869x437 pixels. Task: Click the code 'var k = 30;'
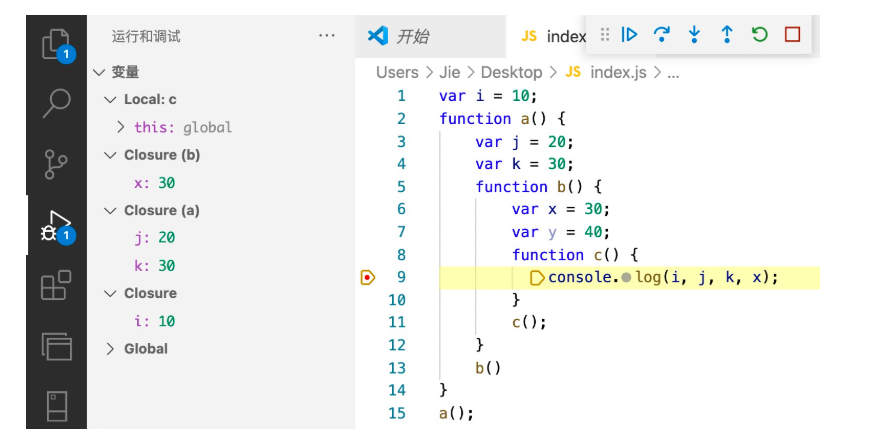tap(524, 164)
